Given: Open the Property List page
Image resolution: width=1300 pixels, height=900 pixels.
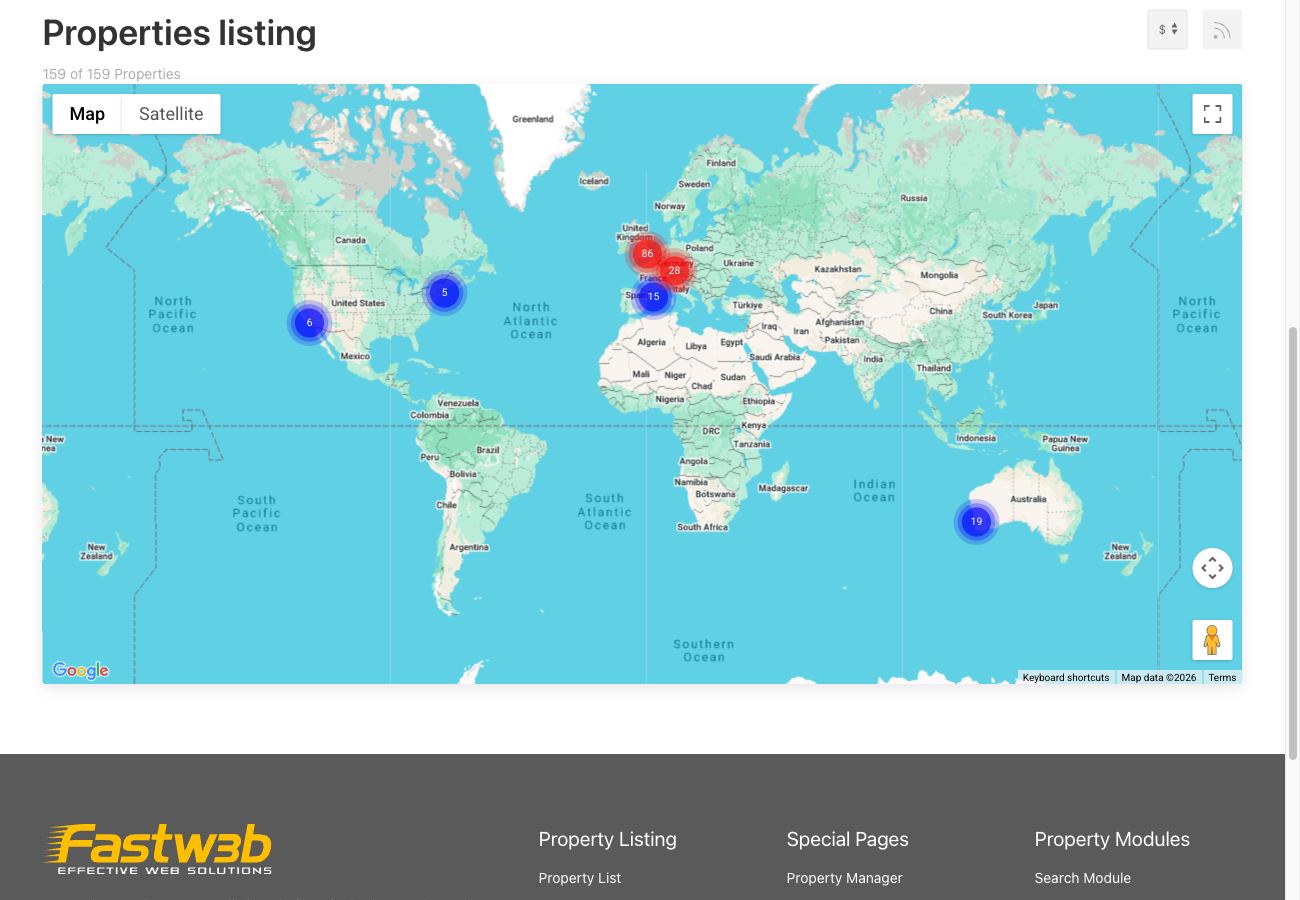Looking at the screenshot, I should (580, 878).
